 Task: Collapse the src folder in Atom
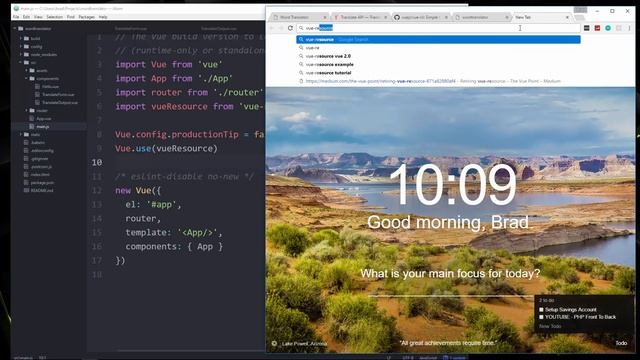click(x=21, y=62)
